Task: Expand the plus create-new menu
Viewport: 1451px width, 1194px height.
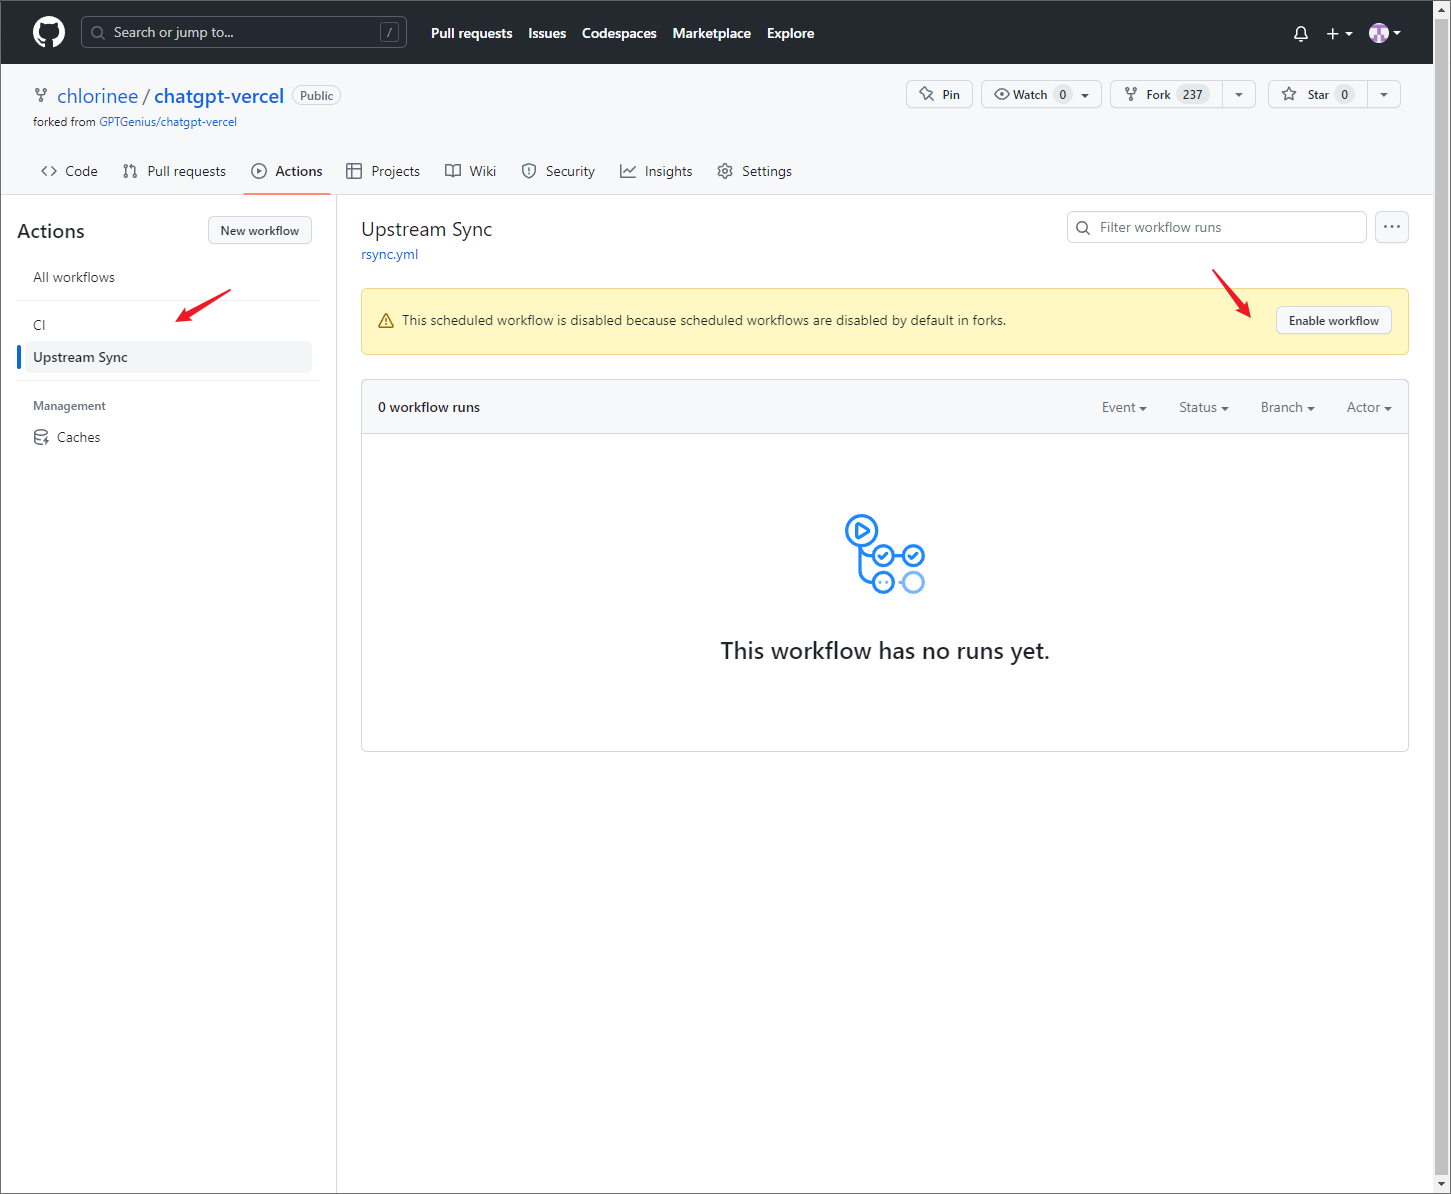Action: coord(1338,33)
